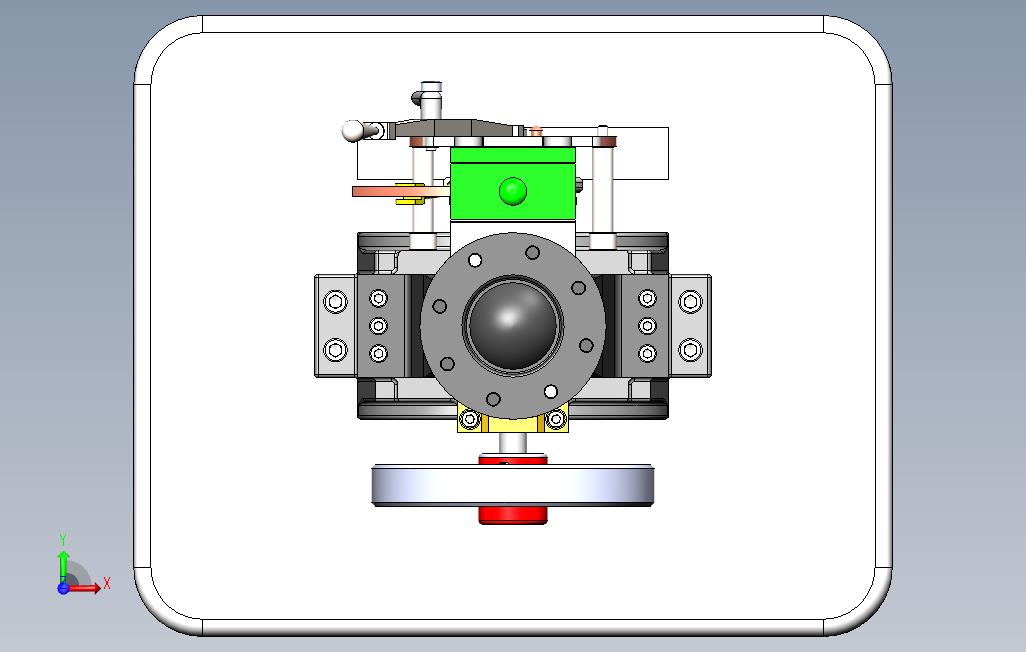Image resolution: width=1026 pixels, height=652 pixels.
Task: Select the green block on top of the model
Action: [513, 183]
